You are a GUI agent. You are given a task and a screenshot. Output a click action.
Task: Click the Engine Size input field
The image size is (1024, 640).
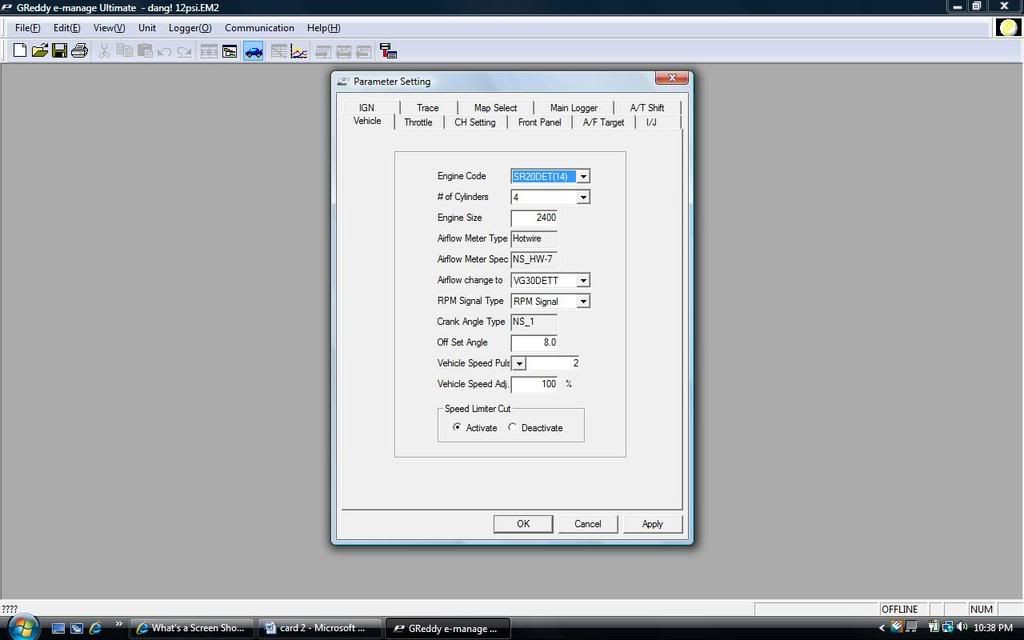pyautogui.click(x=534, y=218)
